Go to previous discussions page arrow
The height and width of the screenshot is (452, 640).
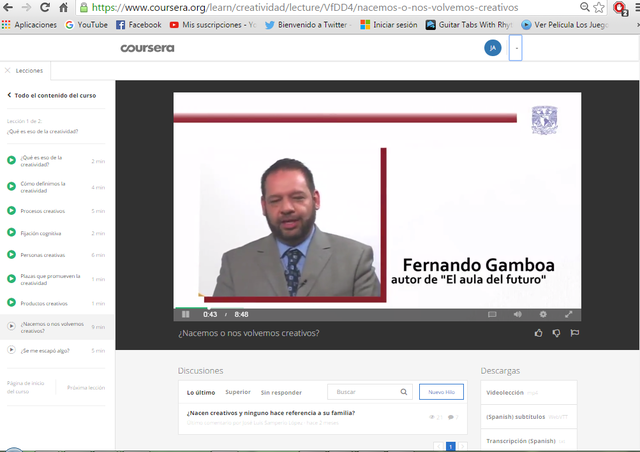[x=438, y=447]
